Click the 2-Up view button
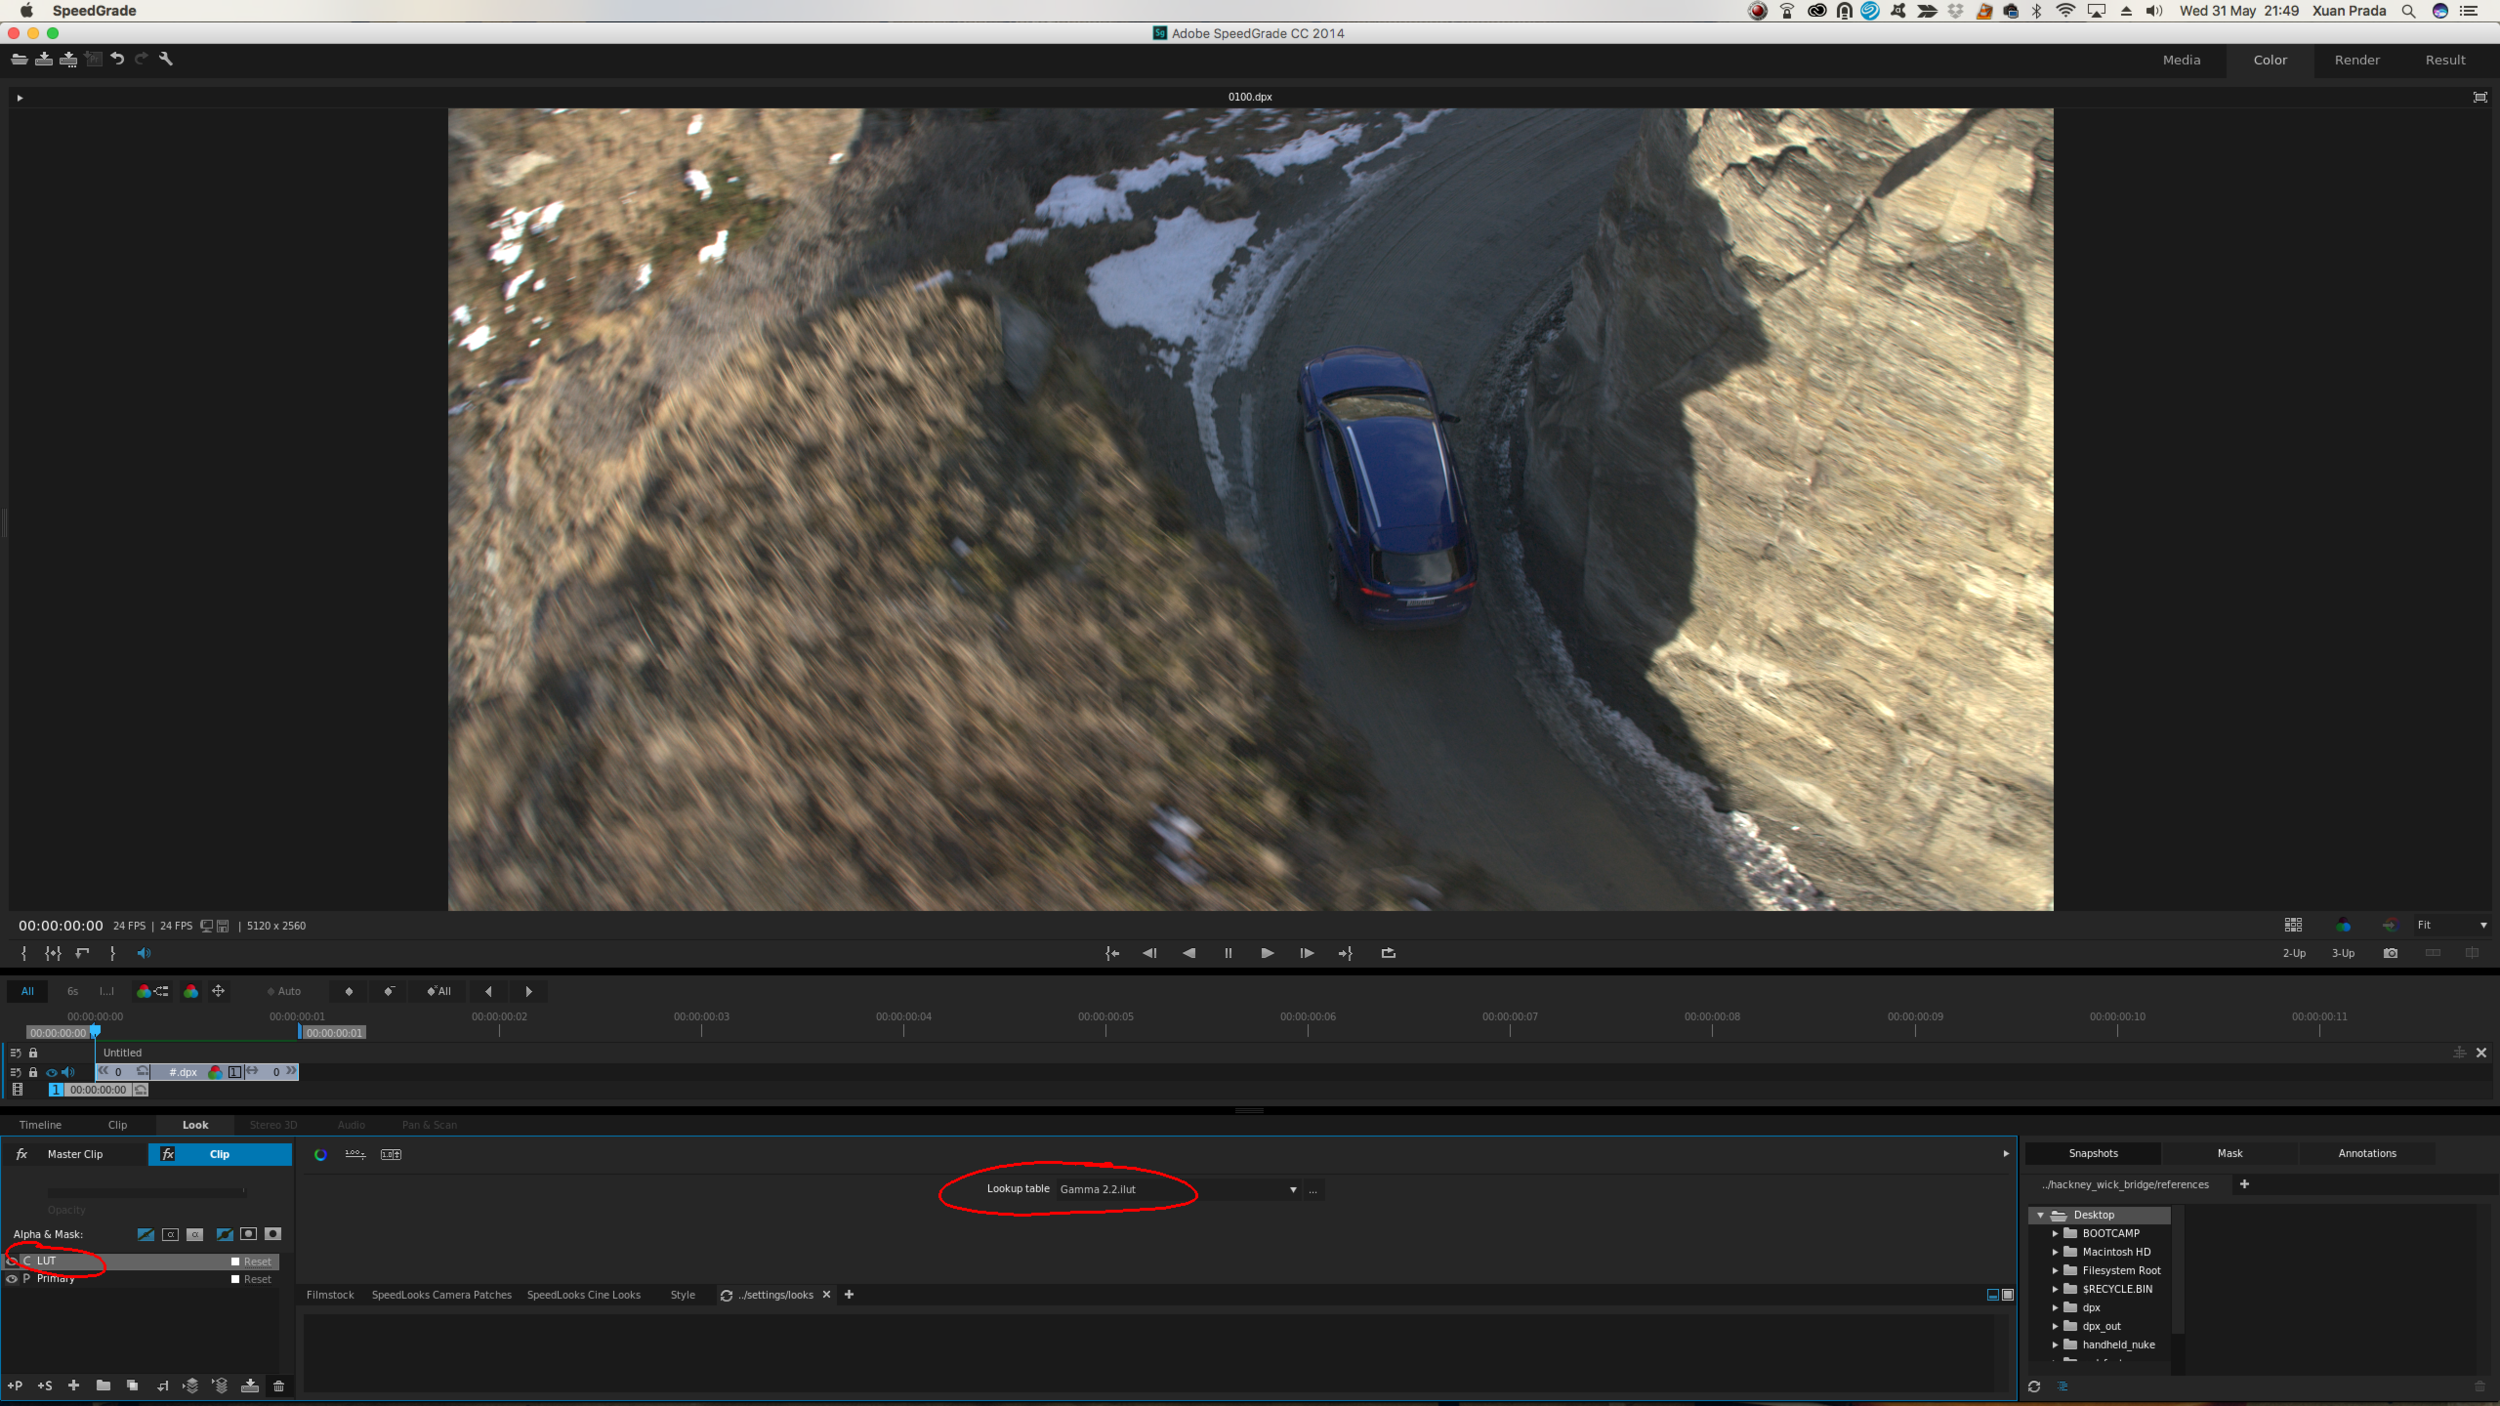This screenshot has width=2500, height=1406. 2294,953
